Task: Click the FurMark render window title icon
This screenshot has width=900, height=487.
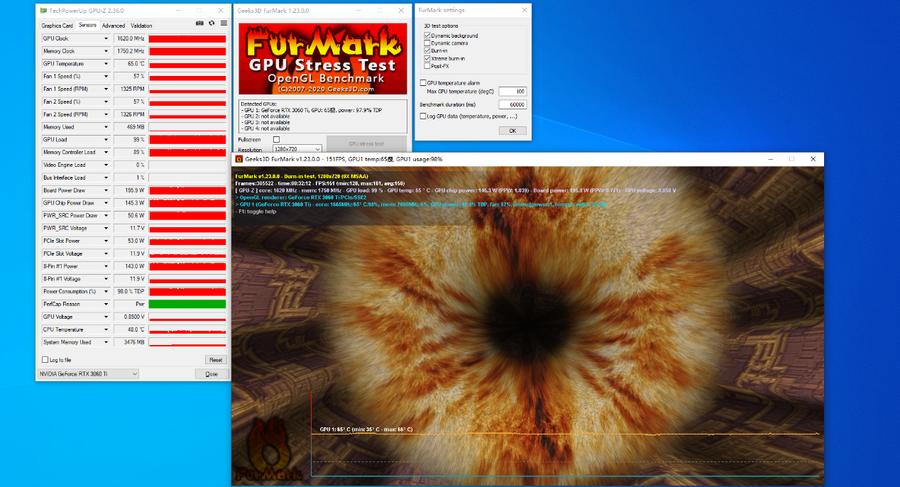Action: click(238, 159)
